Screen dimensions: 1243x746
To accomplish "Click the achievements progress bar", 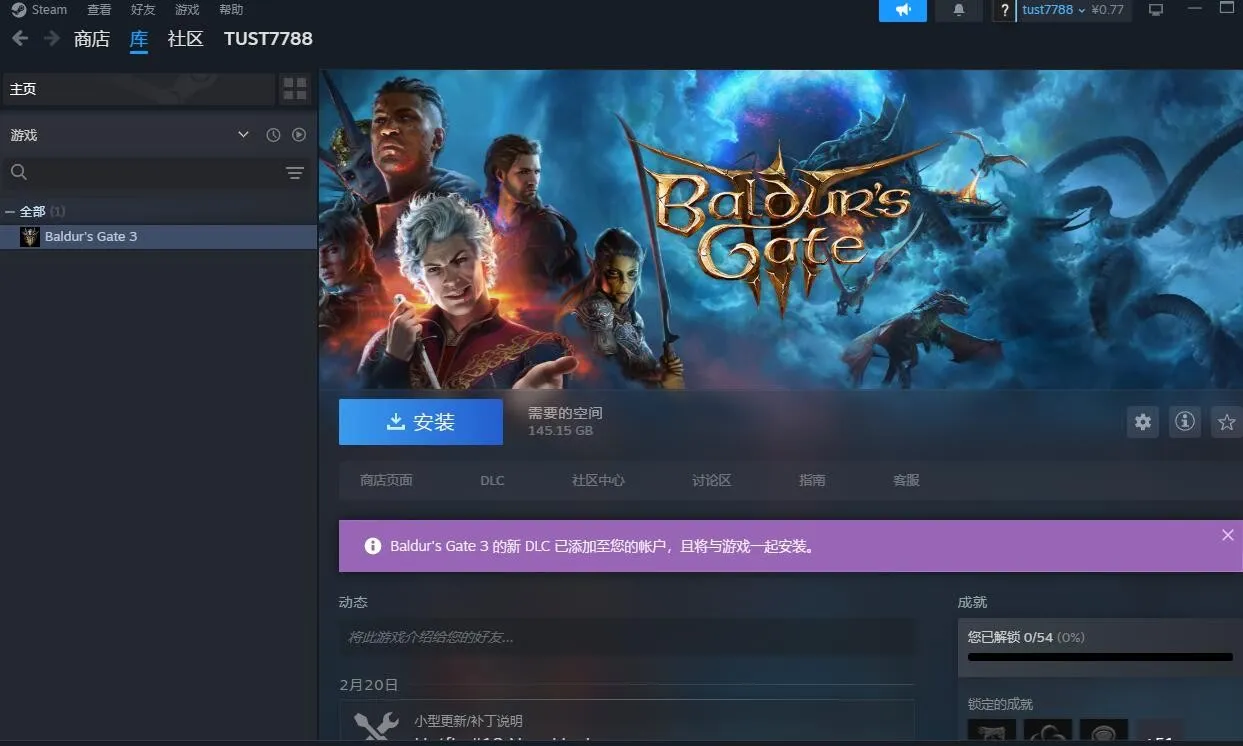I will [1100, 657].
